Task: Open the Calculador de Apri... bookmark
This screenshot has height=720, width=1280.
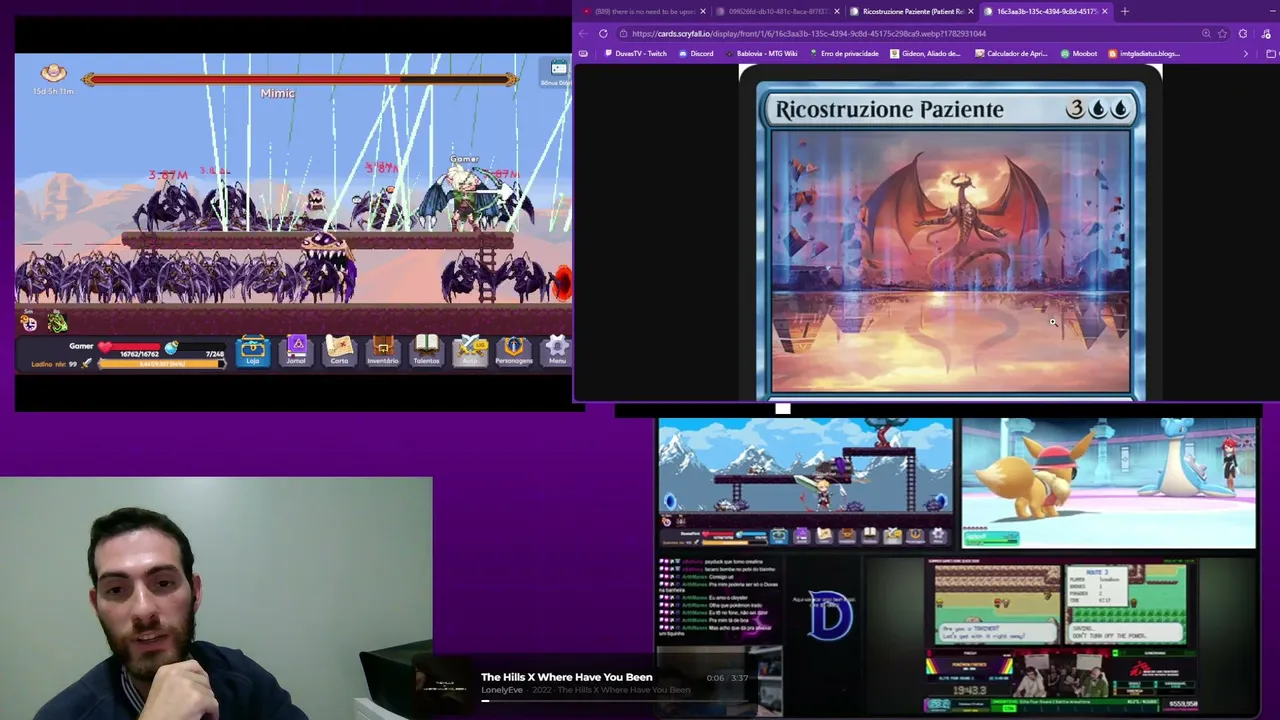Action: pos(1011,53)
